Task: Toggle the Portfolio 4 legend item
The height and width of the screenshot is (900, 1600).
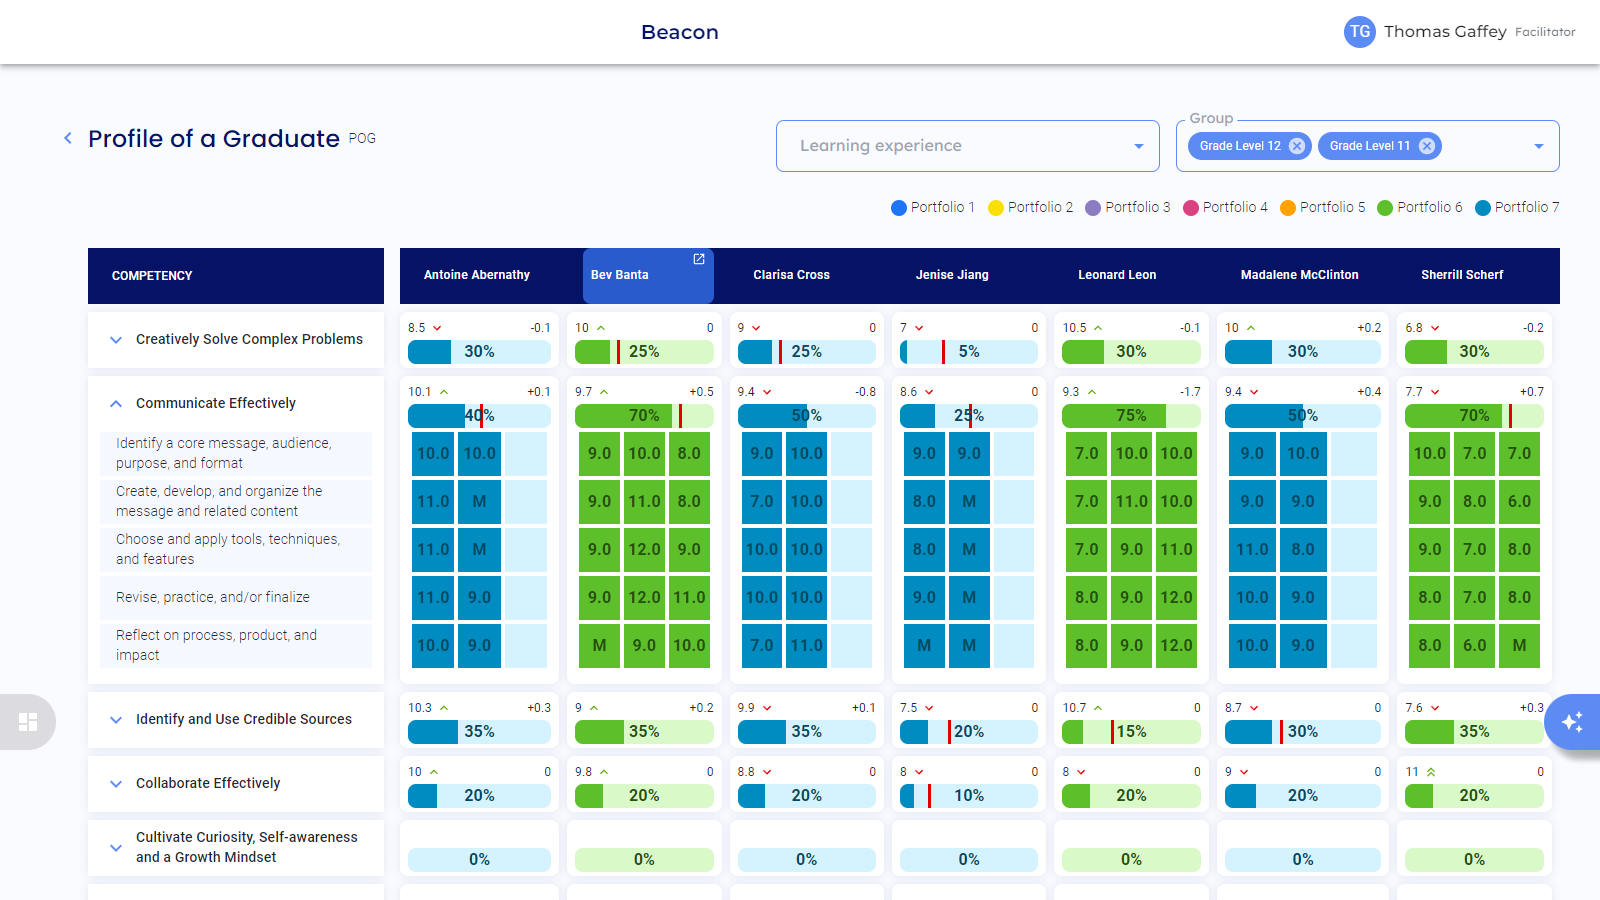Action: point(1225,207)
